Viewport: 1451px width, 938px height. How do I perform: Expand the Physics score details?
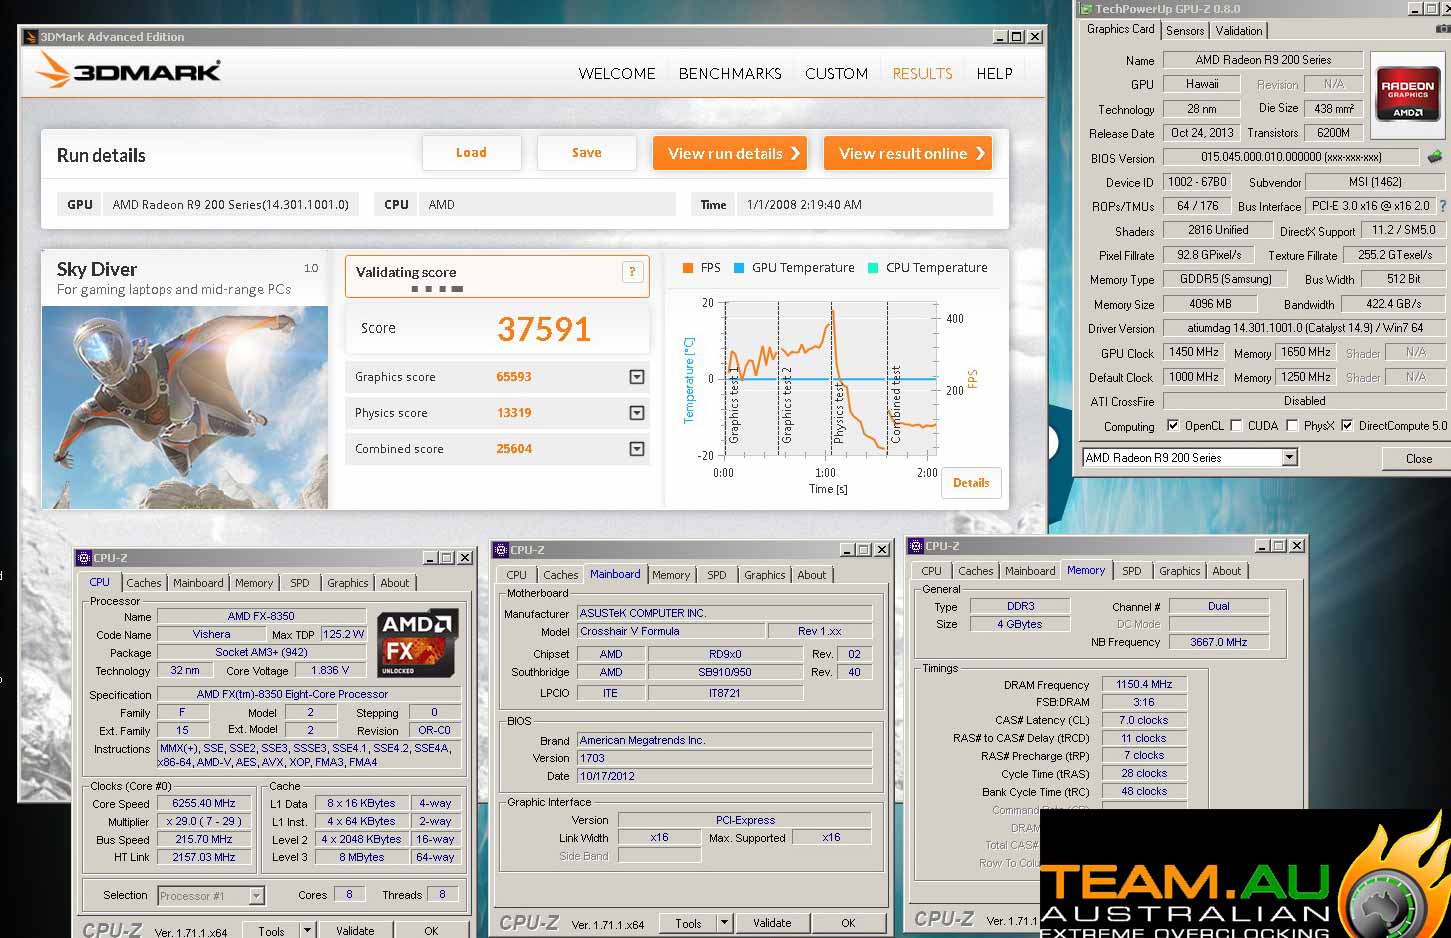pyautogui.click(x=637, y=413)
